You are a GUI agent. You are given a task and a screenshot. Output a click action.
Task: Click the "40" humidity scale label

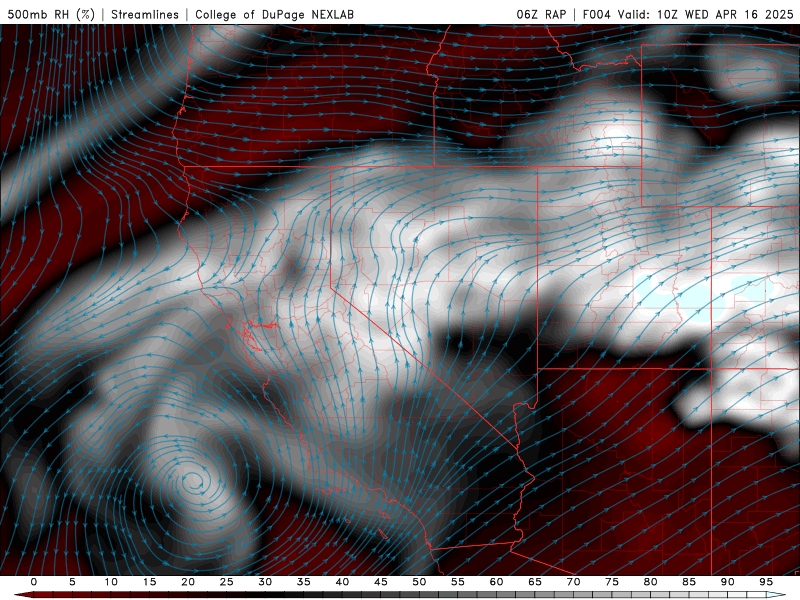tap(342, 582)
